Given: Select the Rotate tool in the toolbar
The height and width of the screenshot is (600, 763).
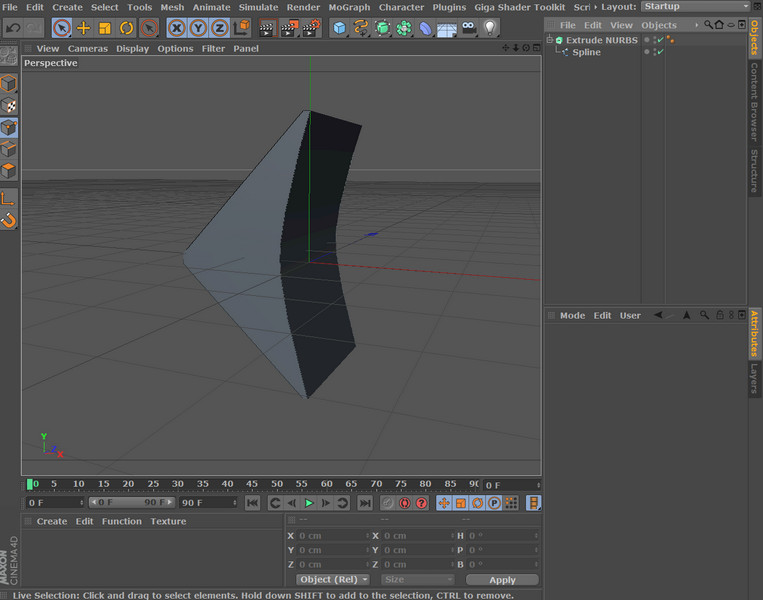Looking at the screenshot, I should pos(127,28).
